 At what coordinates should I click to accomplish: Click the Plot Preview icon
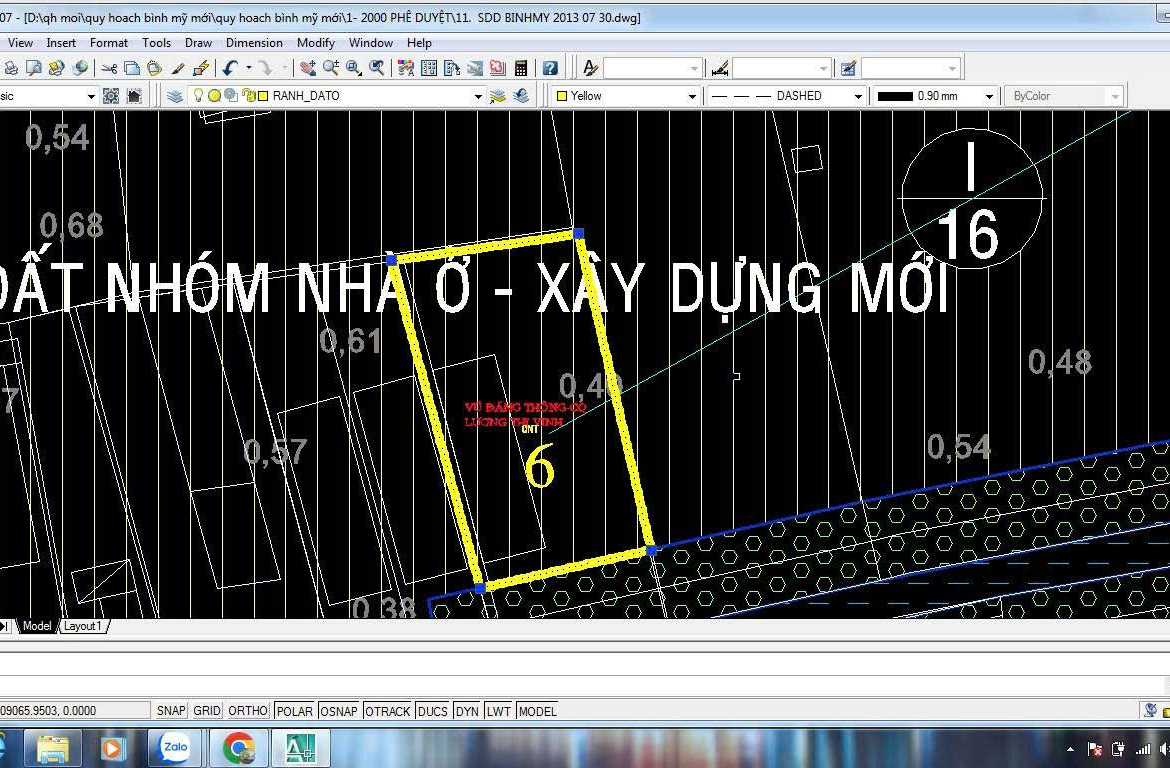(34, 68)
